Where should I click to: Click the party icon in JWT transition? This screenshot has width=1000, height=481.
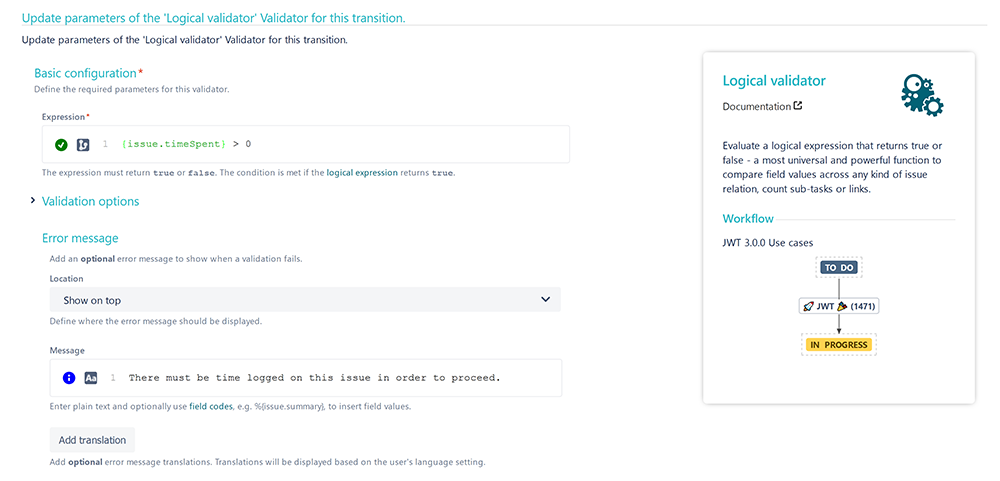842,306
